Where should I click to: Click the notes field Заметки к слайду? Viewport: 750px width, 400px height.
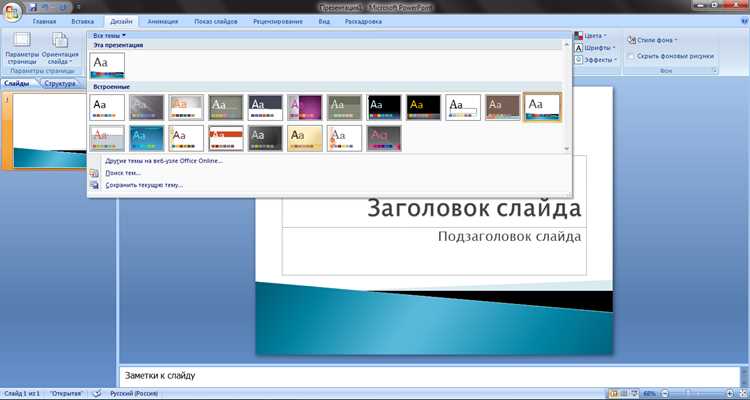(429, 376)
